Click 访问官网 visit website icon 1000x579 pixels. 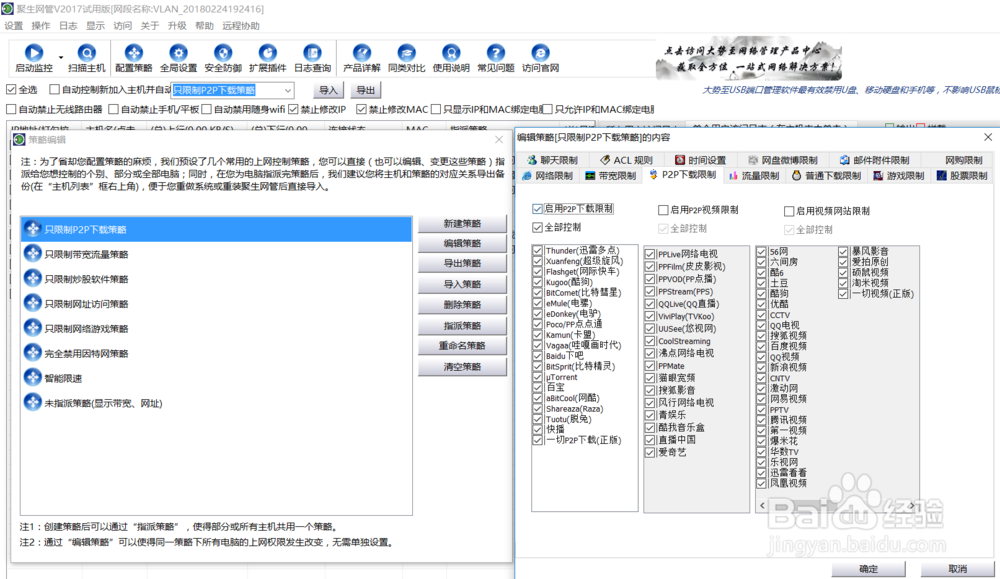point(540,52)
